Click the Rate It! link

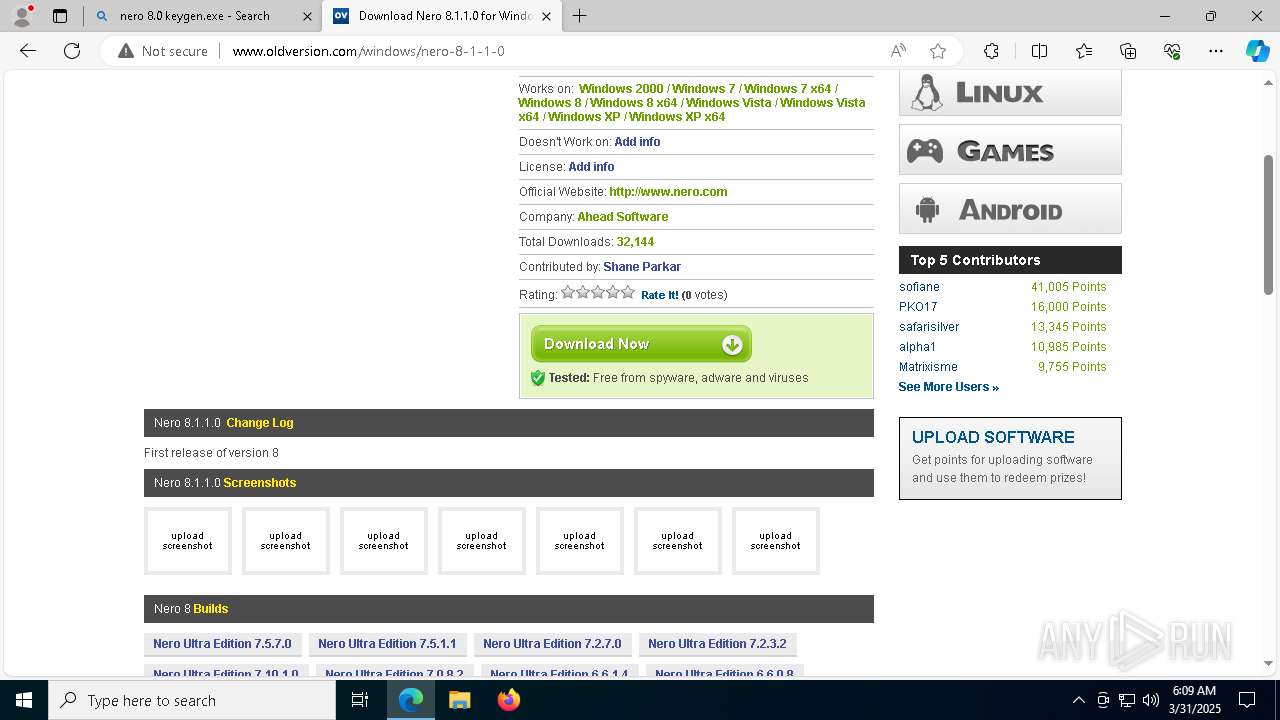(659, 295)
